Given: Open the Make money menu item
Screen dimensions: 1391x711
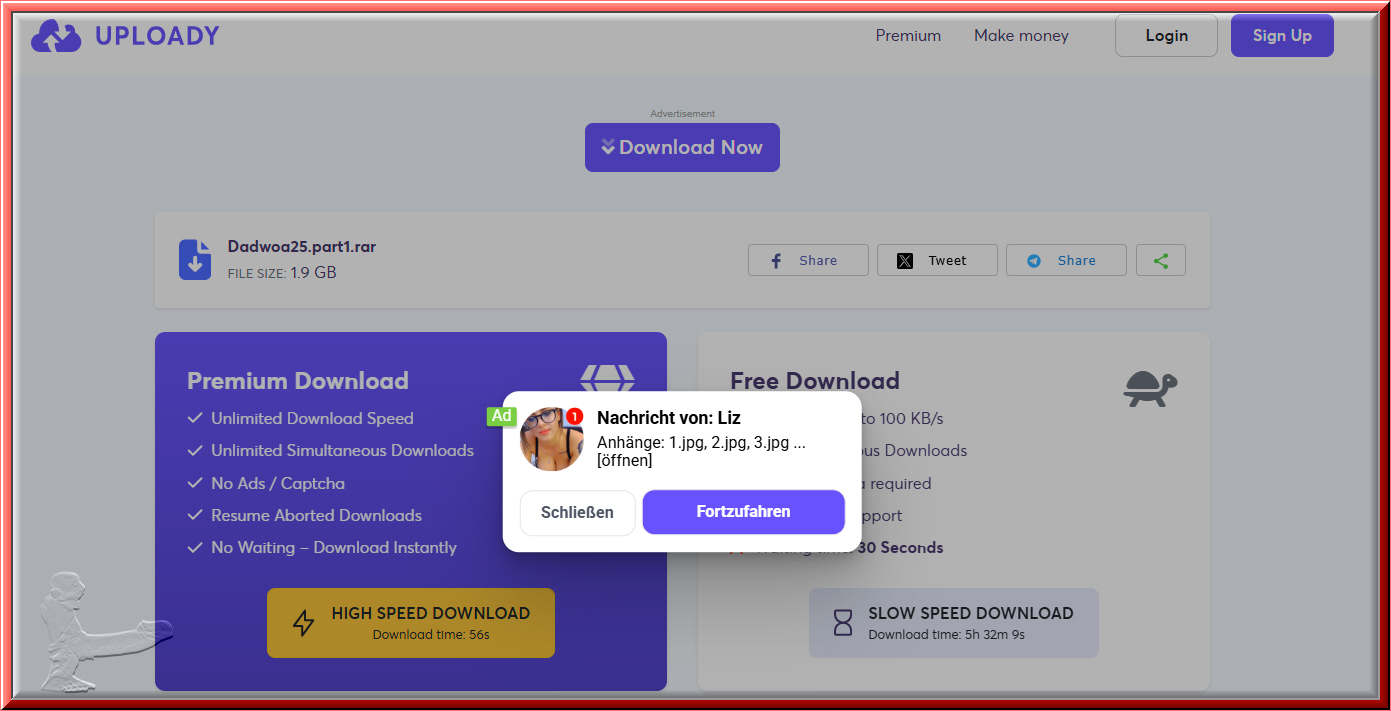Looking at the screenshot, I should point(1021,36).
